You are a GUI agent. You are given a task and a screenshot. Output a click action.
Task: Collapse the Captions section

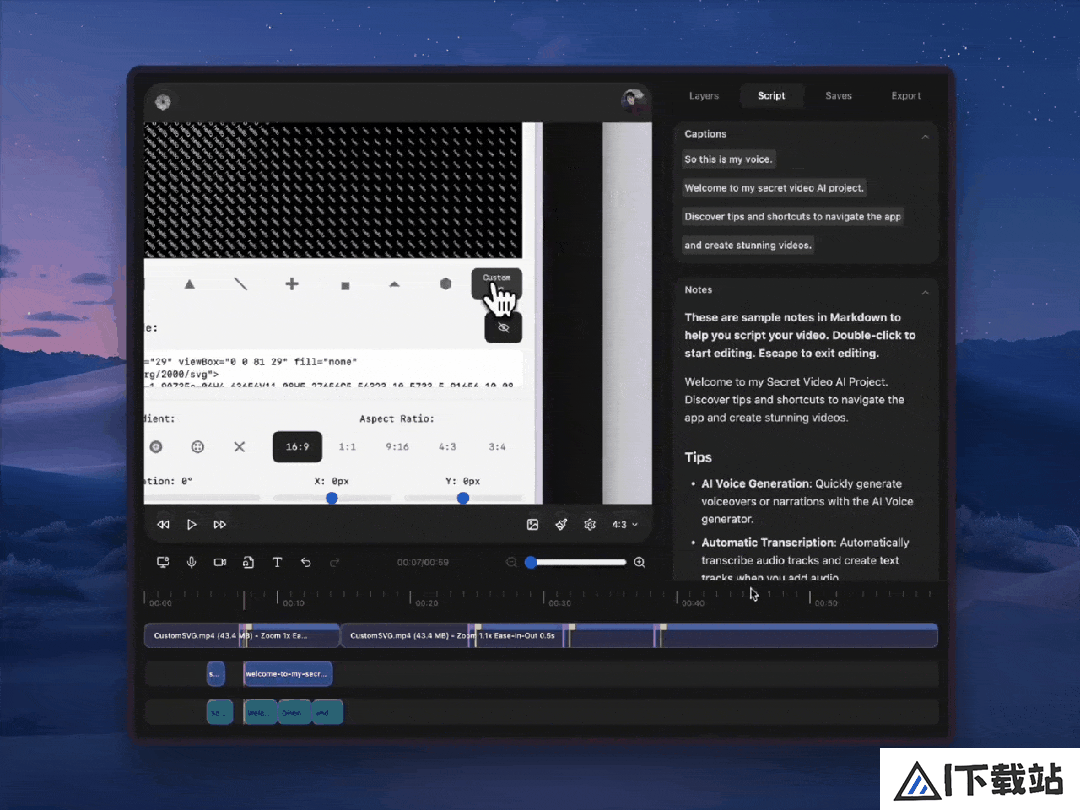click(x=925, y=136)
